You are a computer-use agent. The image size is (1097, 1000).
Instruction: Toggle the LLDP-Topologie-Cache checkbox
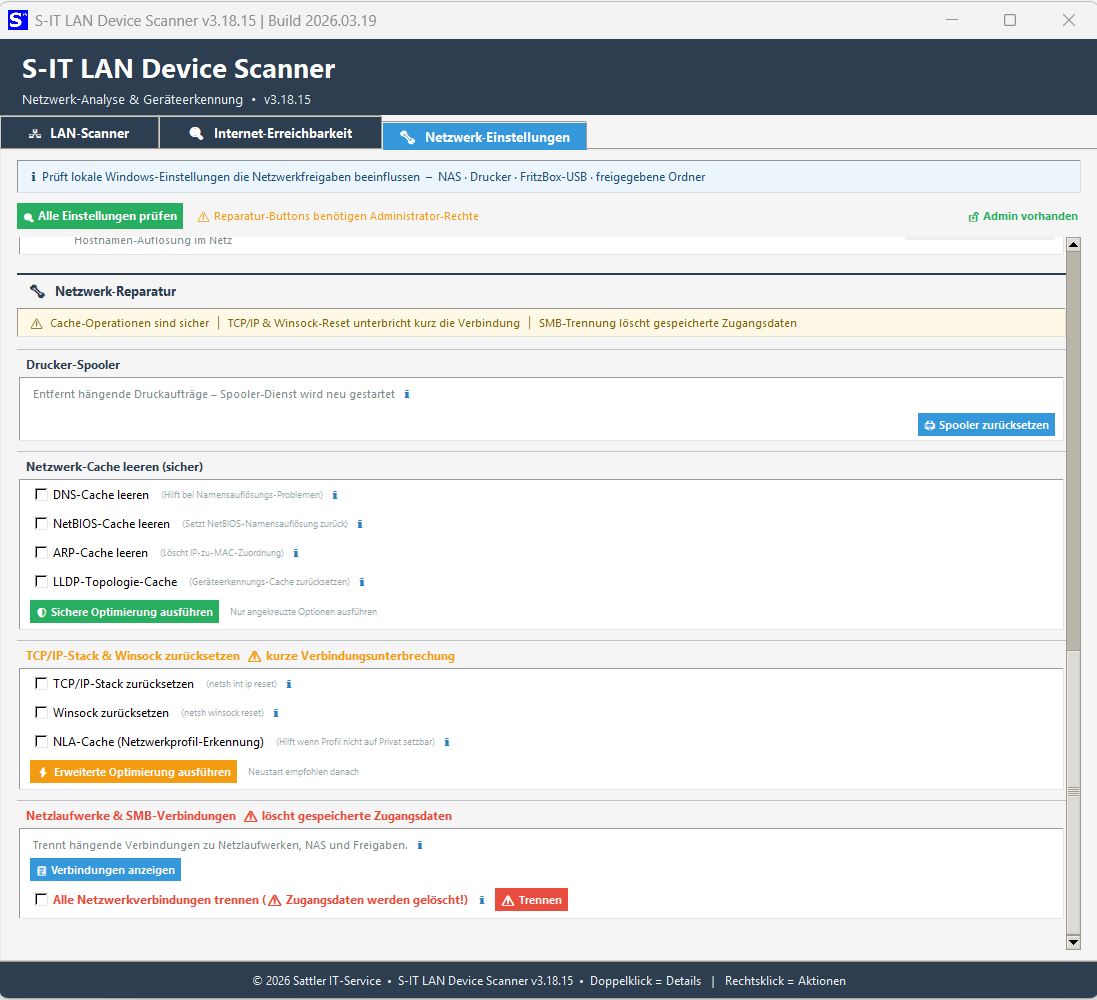42,581
